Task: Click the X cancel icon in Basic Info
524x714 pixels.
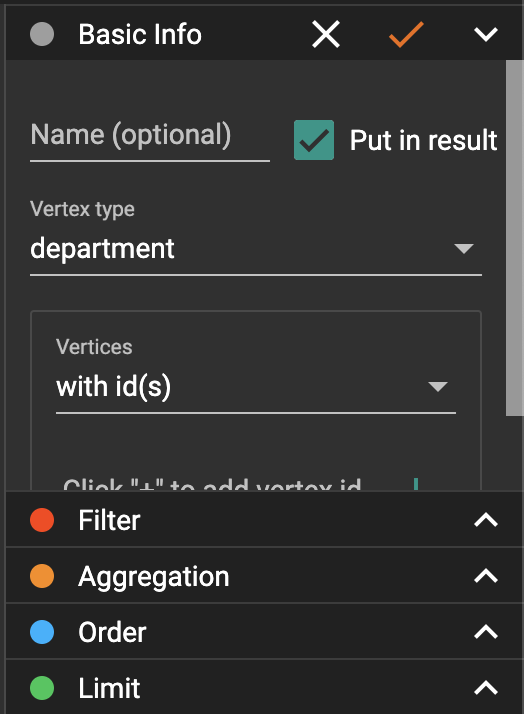Action: pos(326,34)
